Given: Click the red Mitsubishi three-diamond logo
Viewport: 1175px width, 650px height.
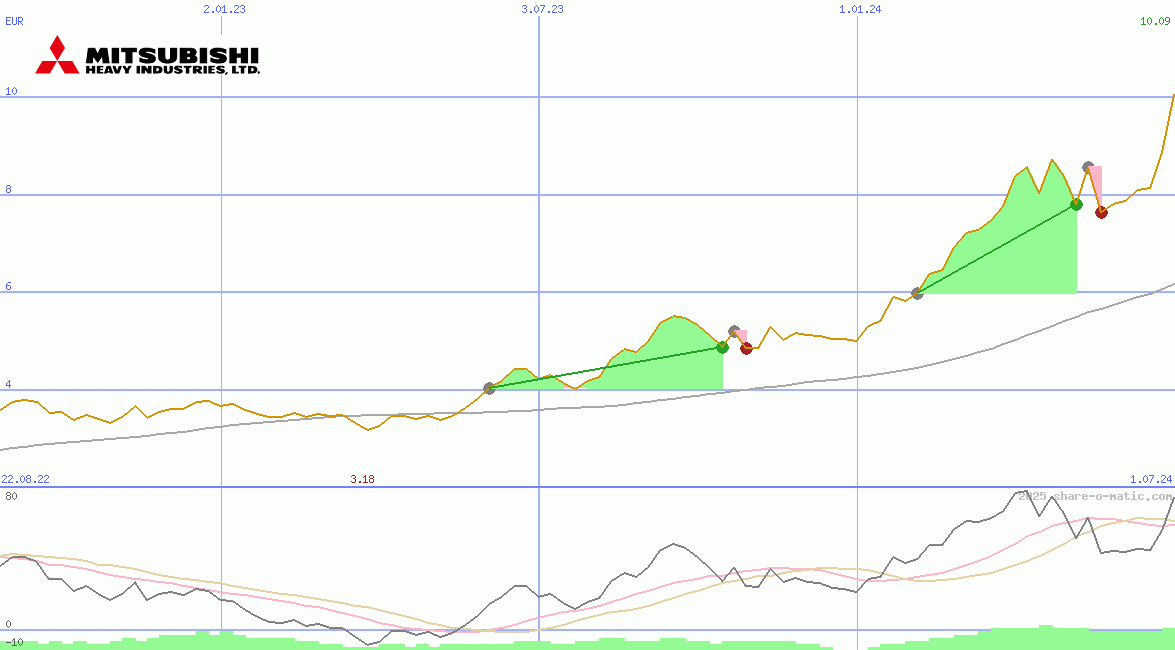Looking at the screenshot, I should (x=57, y=55).
